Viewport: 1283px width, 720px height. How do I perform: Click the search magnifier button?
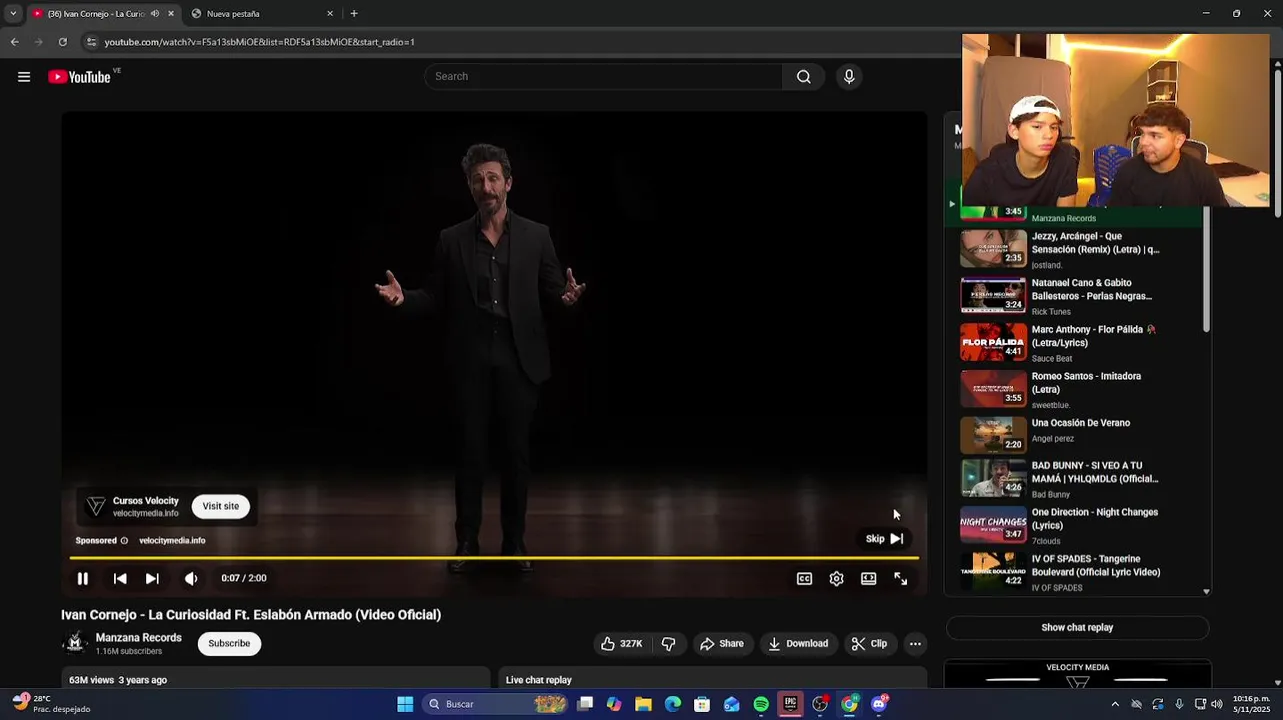coord(803,77)
